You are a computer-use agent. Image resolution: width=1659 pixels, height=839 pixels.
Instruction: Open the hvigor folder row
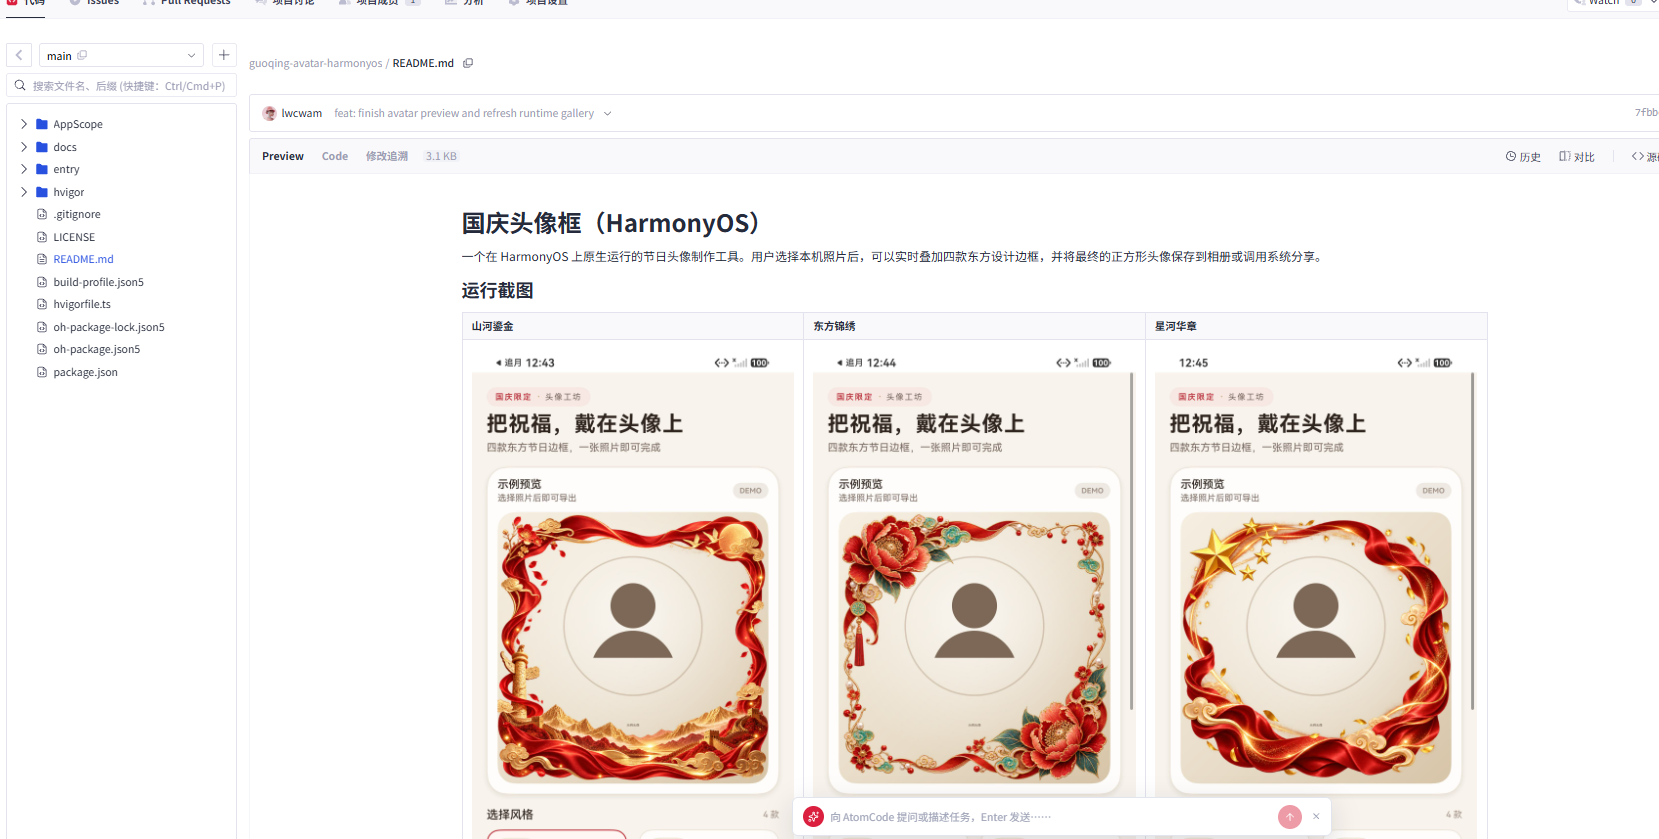click(x=122, y=192)
